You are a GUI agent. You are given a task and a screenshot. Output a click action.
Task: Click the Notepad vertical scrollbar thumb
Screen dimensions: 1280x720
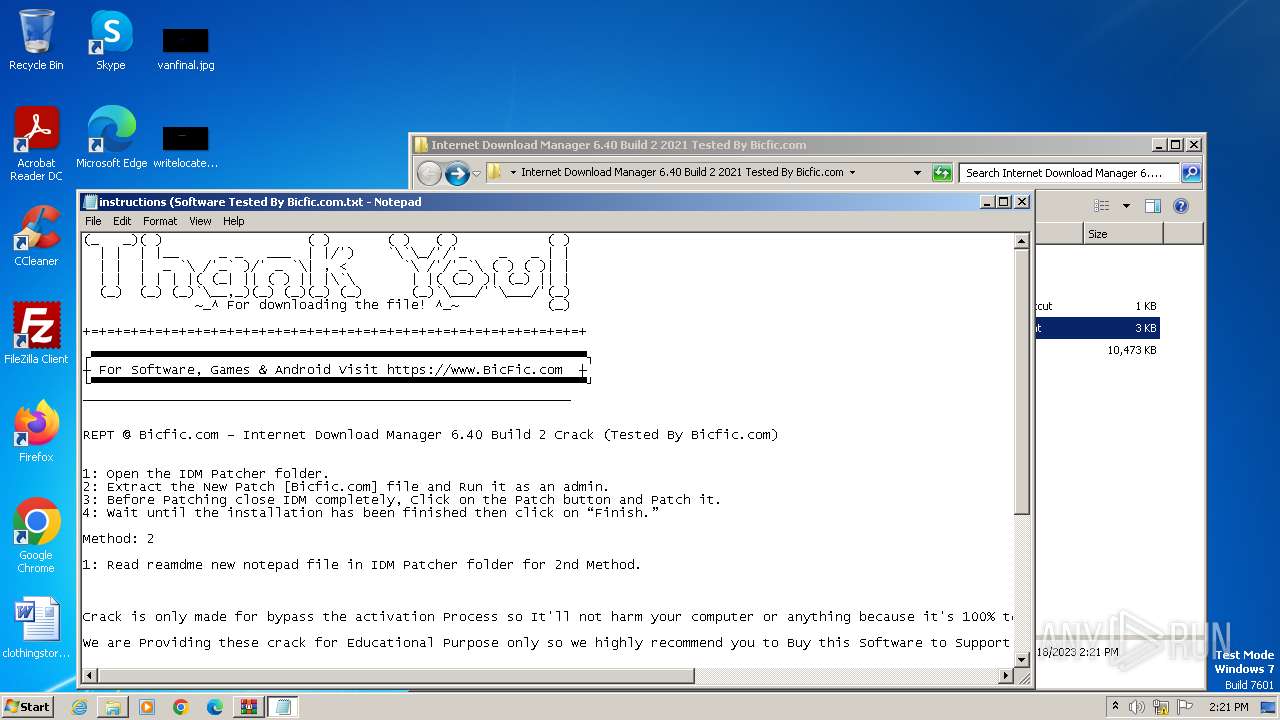[1022, 381]
